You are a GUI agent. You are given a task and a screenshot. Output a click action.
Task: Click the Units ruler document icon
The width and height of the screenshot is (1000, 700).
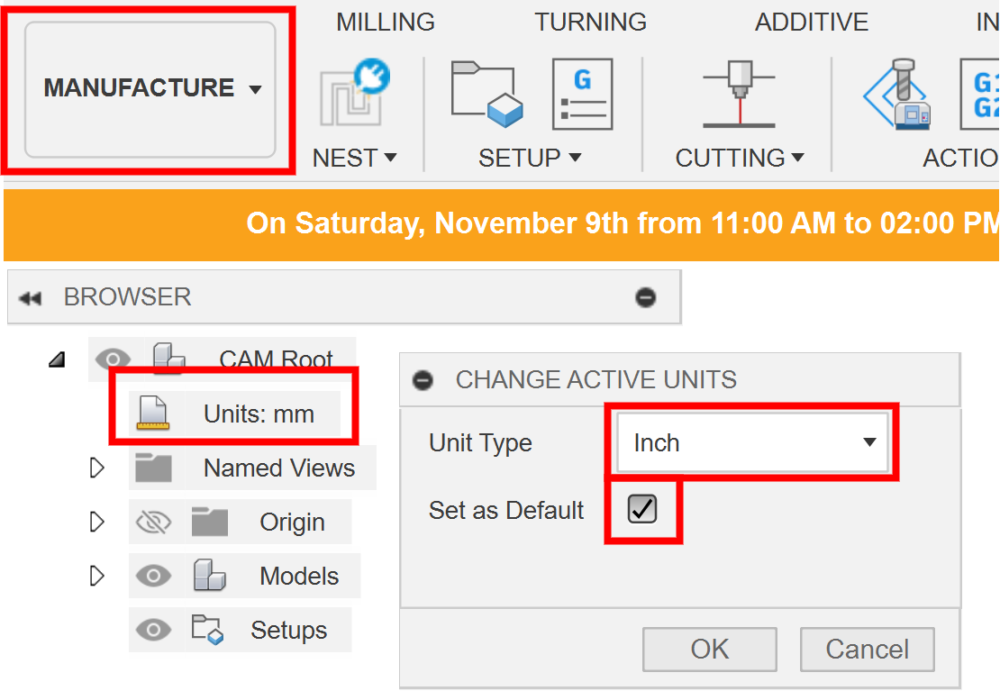click(x=153, y=414)
